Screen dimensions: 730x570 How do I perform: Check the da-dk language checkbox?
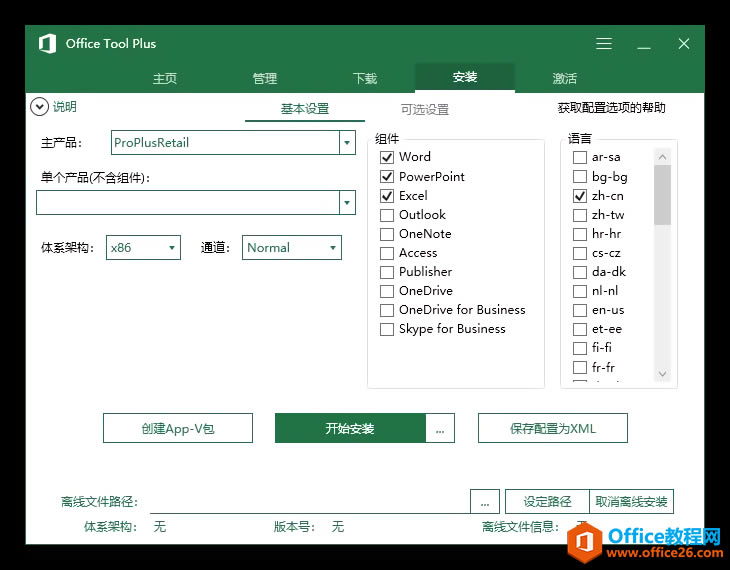coord(580,272)
